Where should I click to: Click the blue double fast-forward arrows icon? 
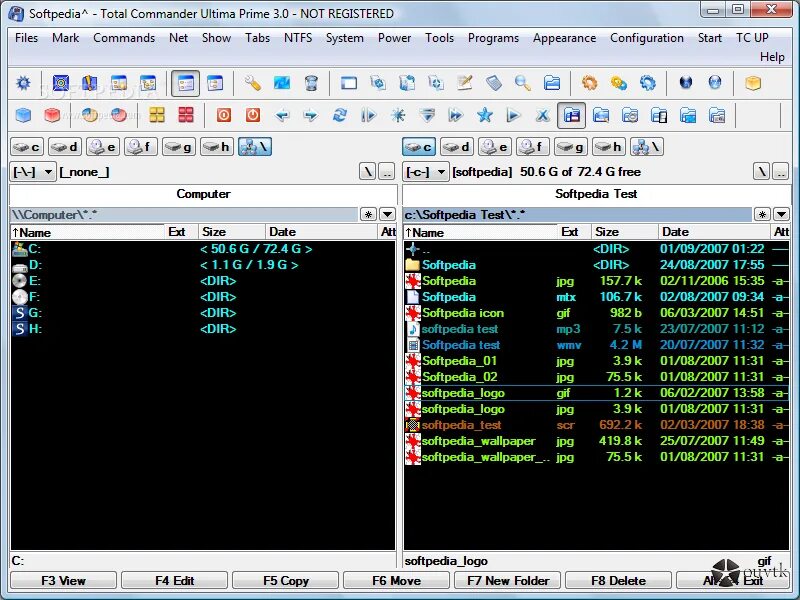(455, 115)
